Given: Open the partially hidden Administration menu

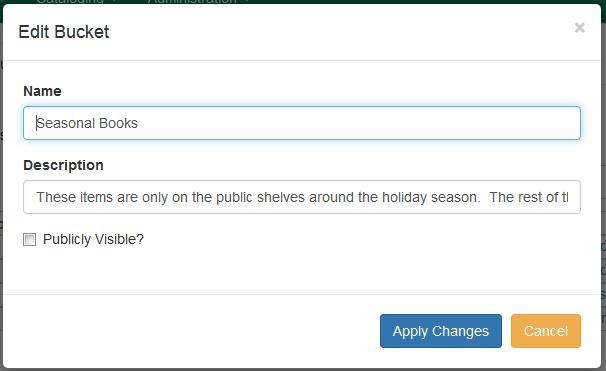Looking at the screenshot, I should [x=192, y=2].
